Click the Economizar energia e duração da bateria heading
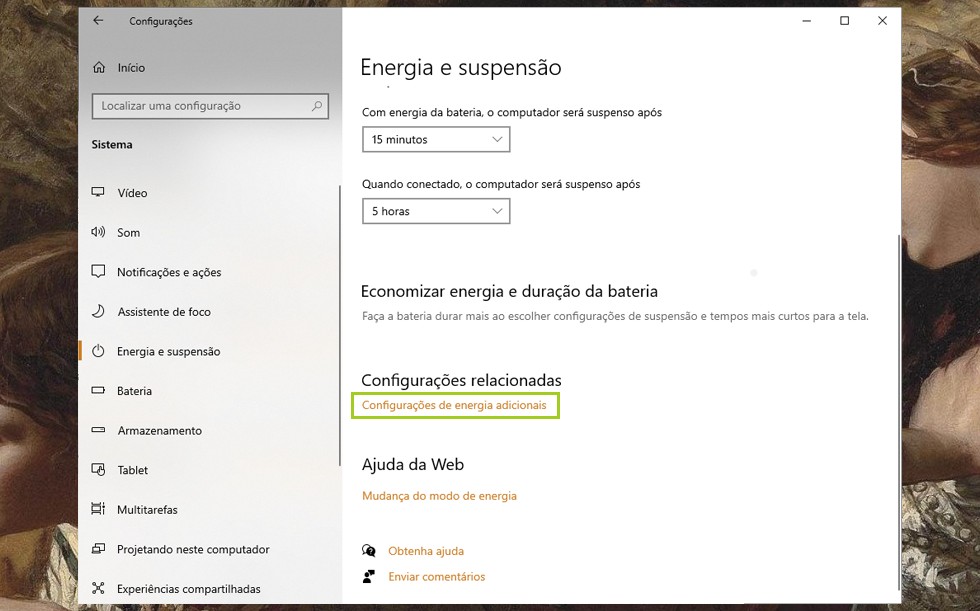The width and height of the screenshot is (980, 611). coord(509,291)
